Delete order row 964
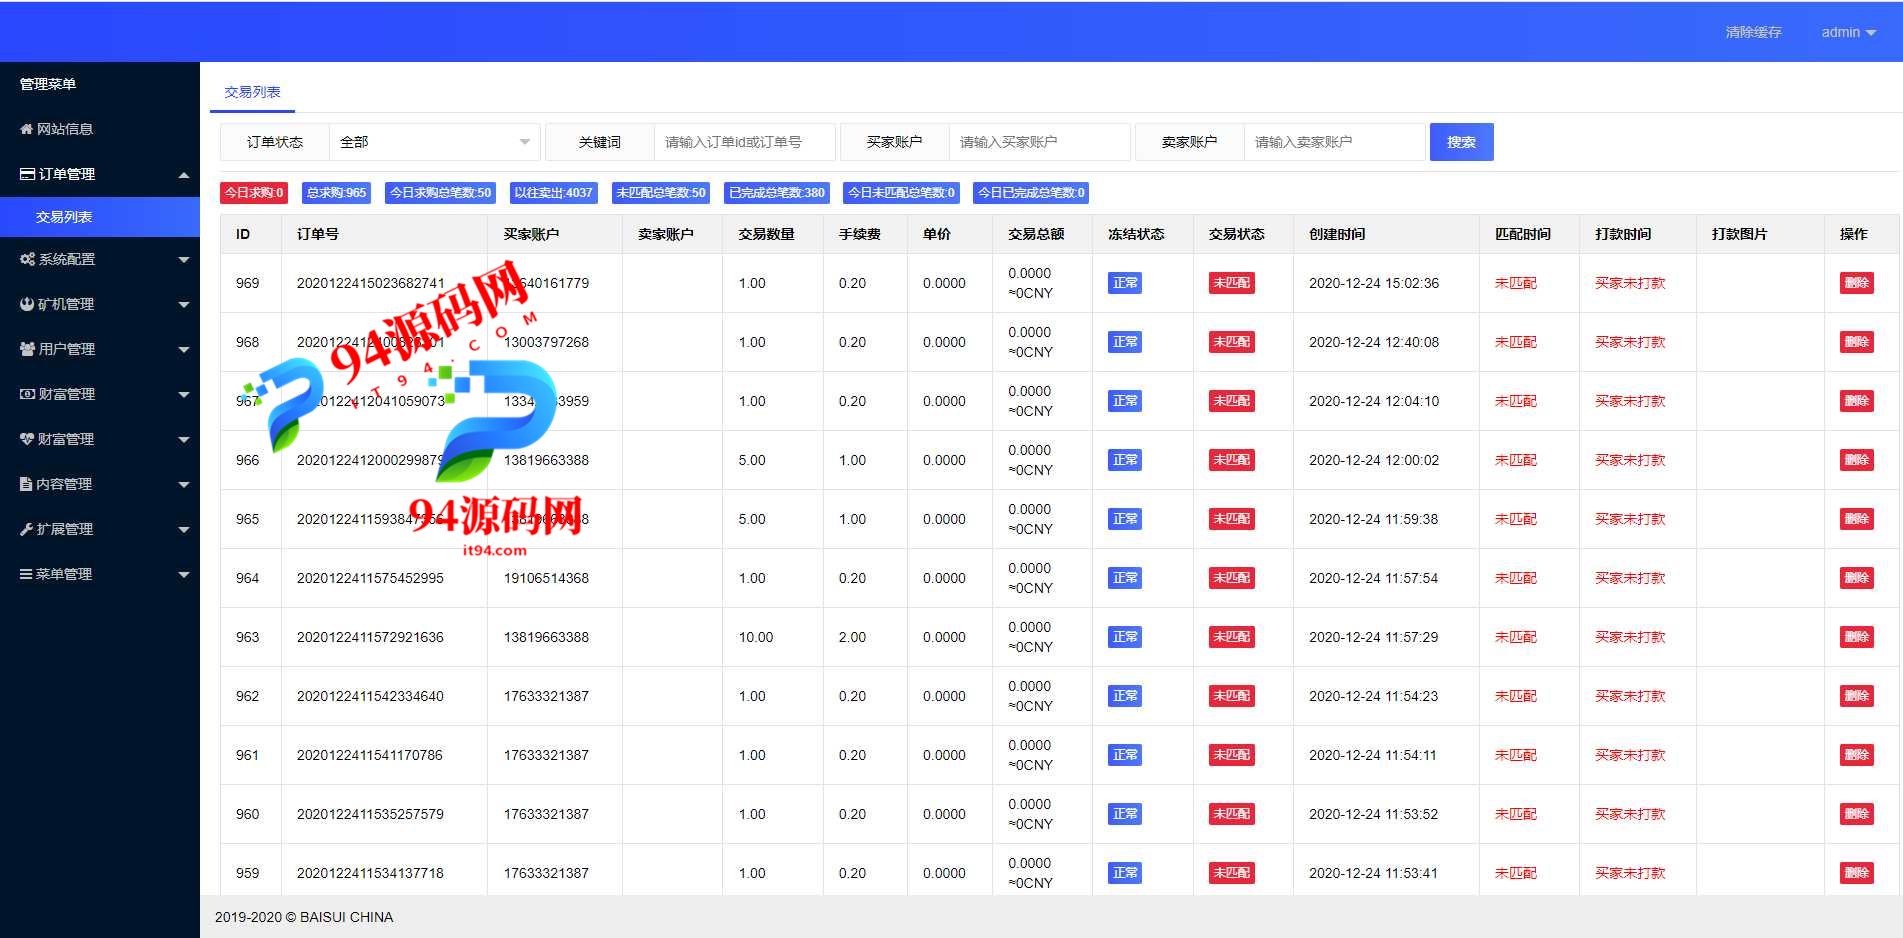 point(1856,578)
